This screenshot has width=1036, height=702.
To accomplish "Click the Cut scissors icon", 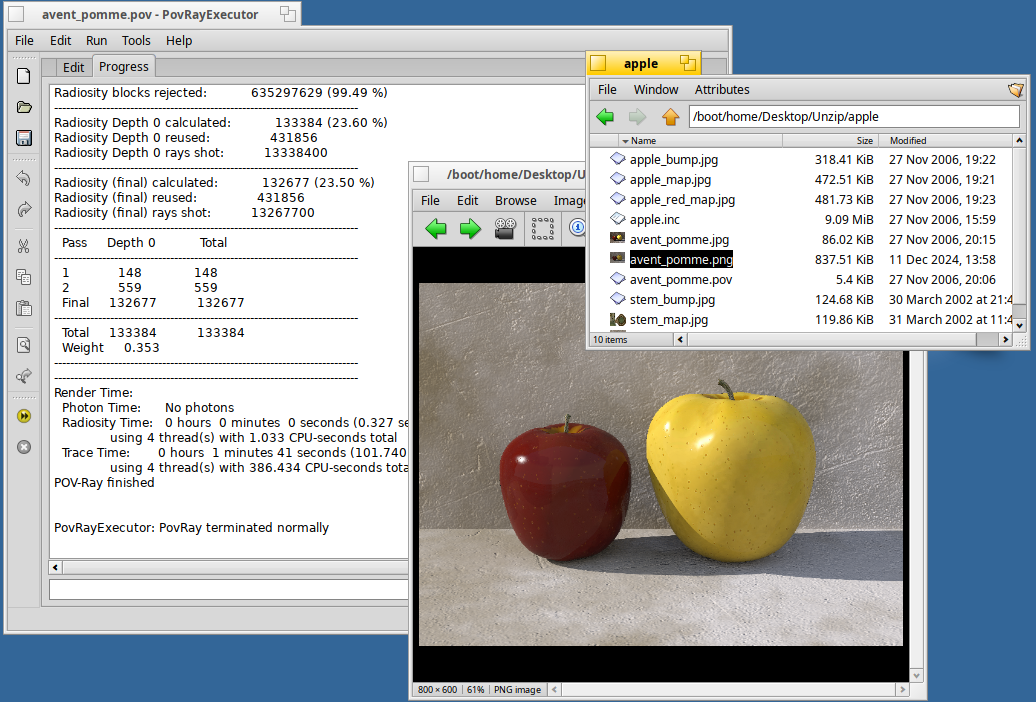I will (x=24, y=247).
